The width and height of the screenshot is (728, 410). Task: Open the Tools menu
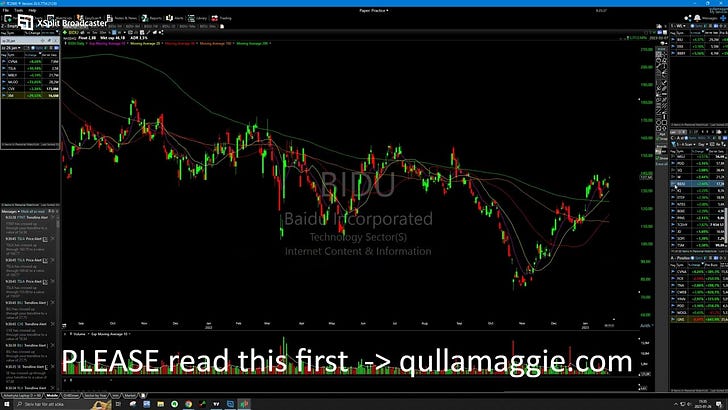[x=19, y=10]
